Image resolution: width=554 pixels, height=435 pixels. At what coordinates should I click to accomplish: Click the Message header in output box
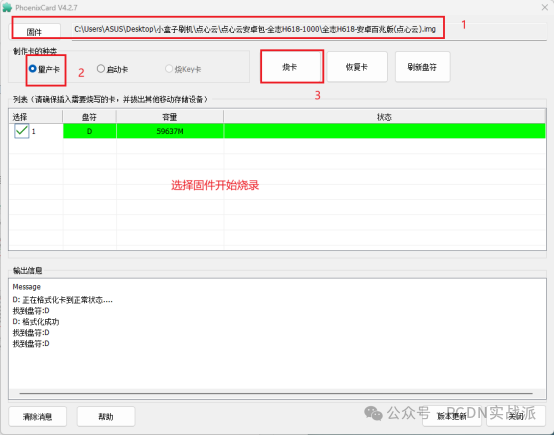pyautogui.click(x=26, y=287)
